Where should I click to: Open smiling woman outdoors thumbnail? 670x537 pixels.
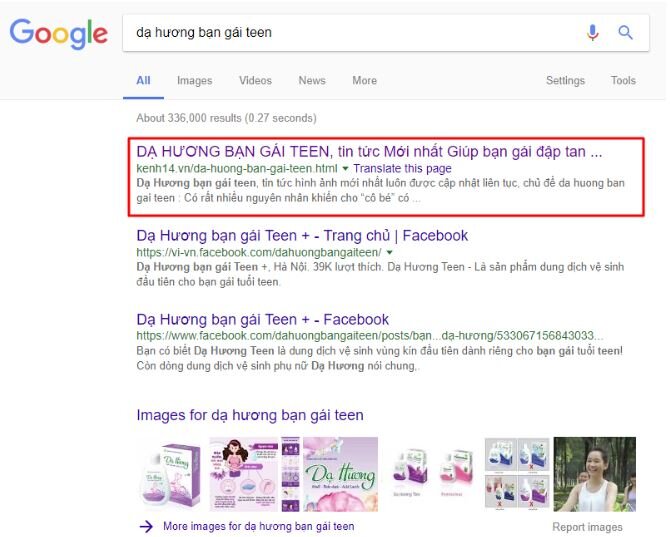point(594,474)
